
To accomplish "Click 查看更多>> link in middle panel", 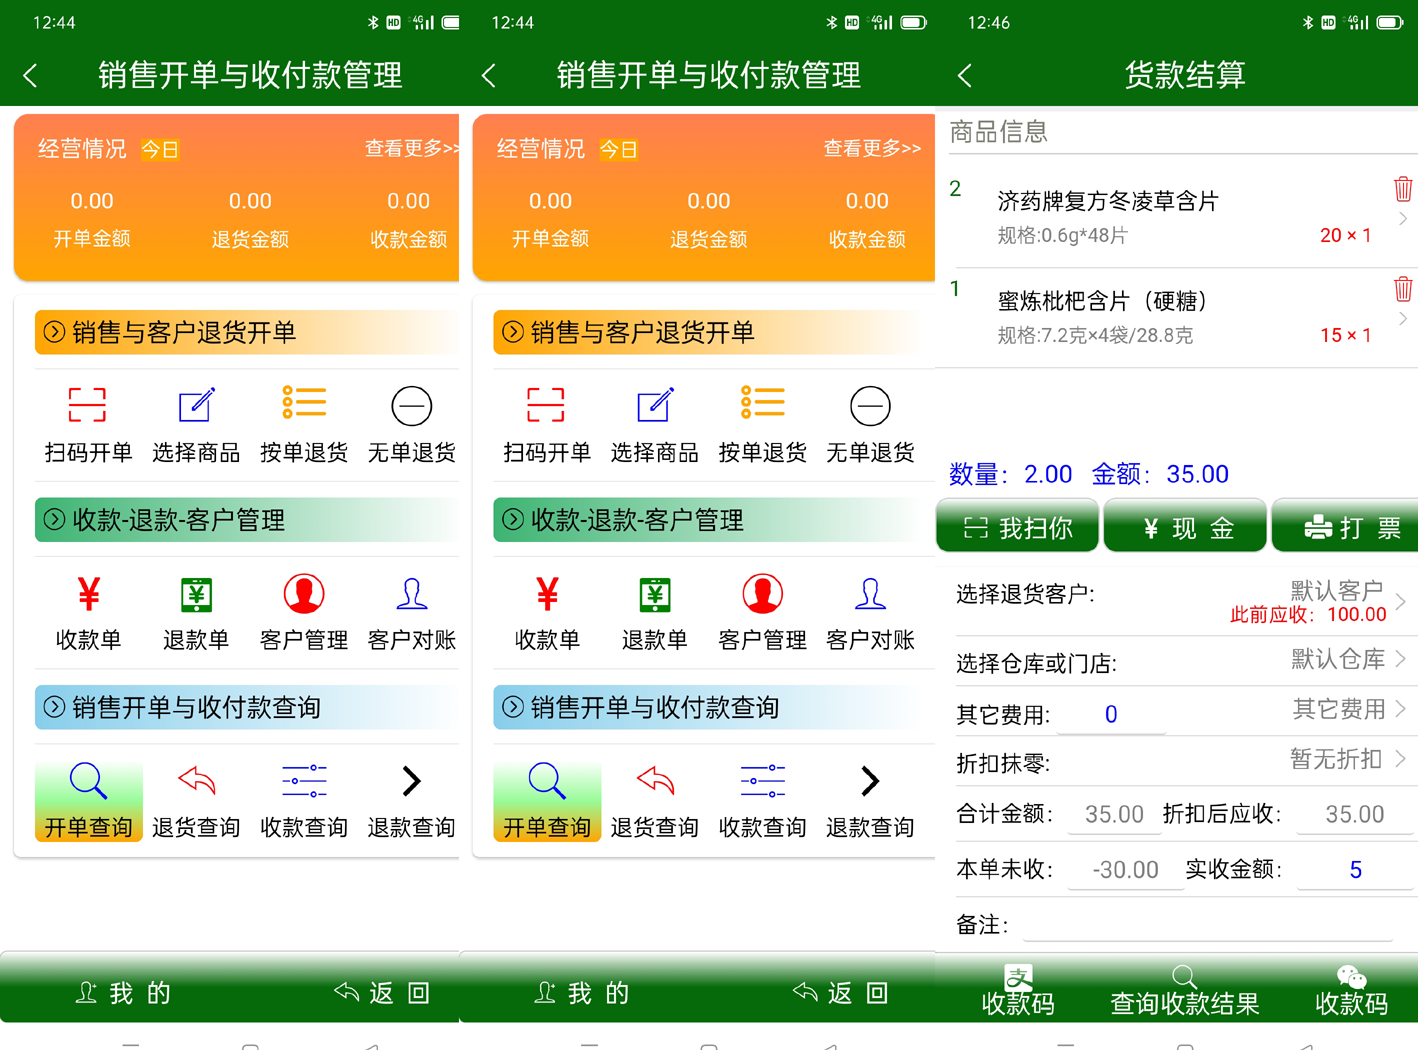I will click(871, 148).
